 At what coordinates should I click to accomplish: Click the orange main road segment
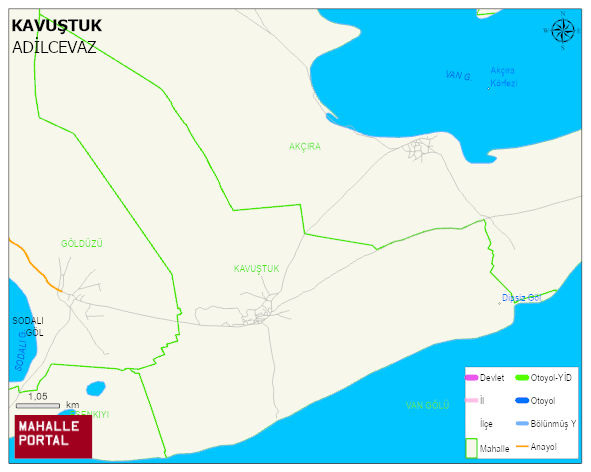point(35,267)
